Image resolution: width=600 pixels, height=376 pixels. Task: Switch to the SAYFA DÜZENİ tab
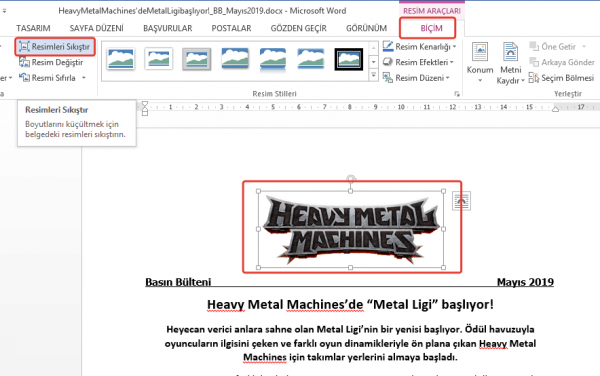point(96,28)
